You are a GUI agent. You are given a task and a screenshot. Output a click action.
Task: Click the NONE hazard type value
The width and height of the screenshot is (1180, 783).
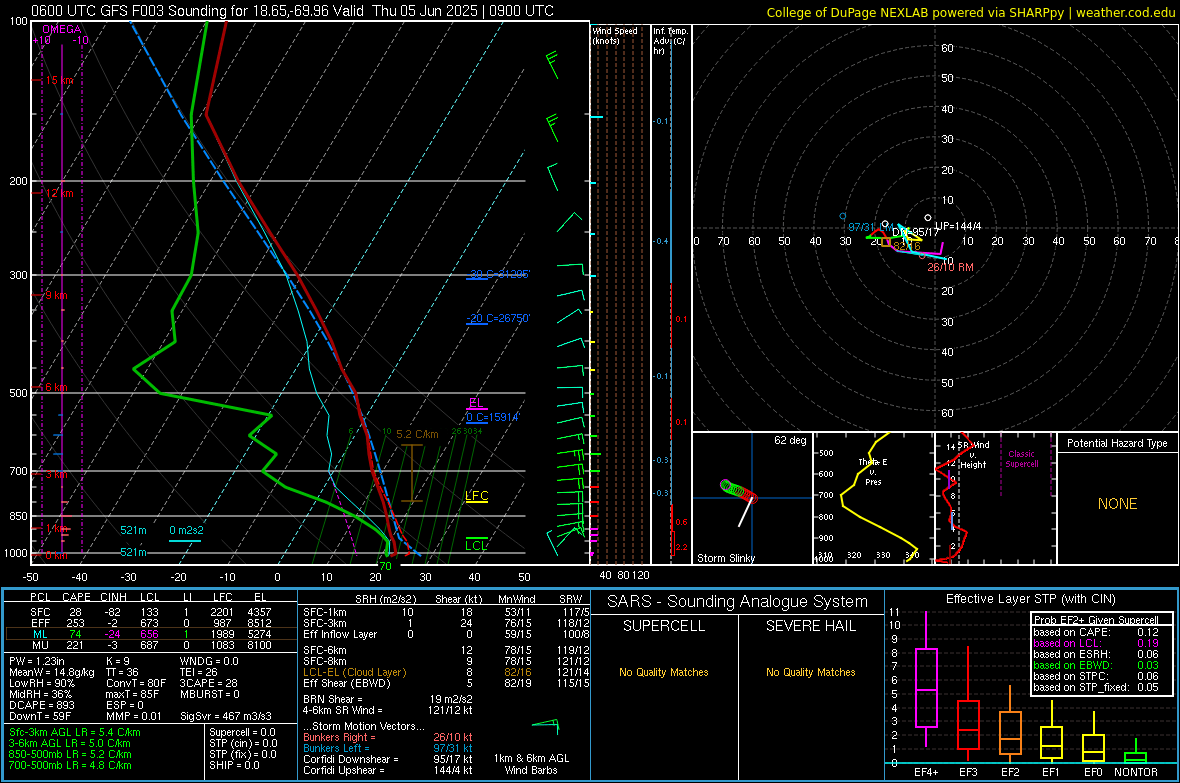[1118, 504]
